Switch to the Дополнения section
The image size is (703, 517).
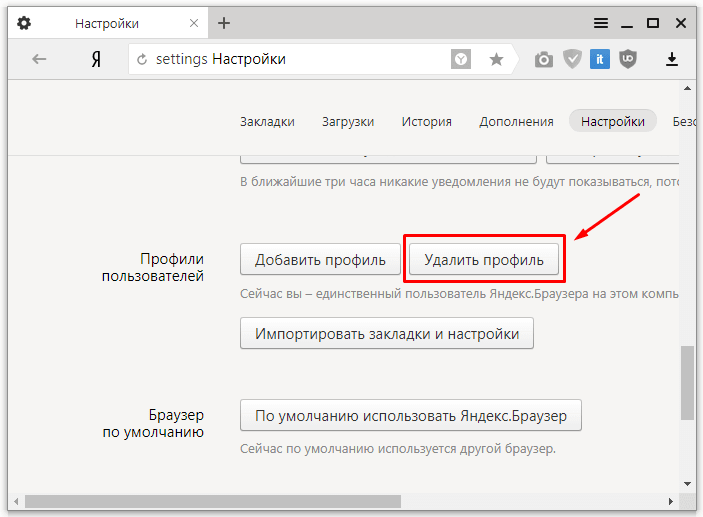pyautogui.click(x=516, y=122)
